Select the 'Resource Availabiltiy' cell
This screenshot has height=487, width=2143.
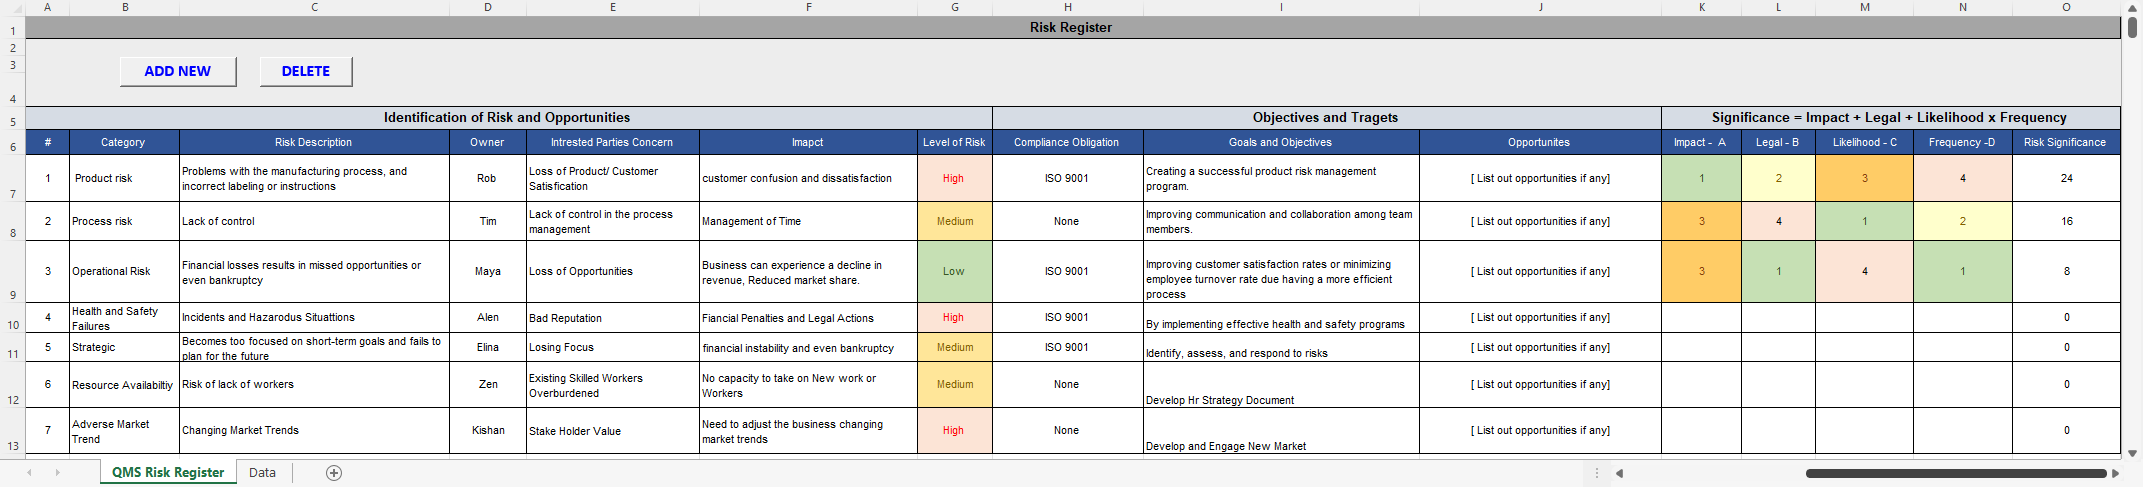tap(124, 384)
